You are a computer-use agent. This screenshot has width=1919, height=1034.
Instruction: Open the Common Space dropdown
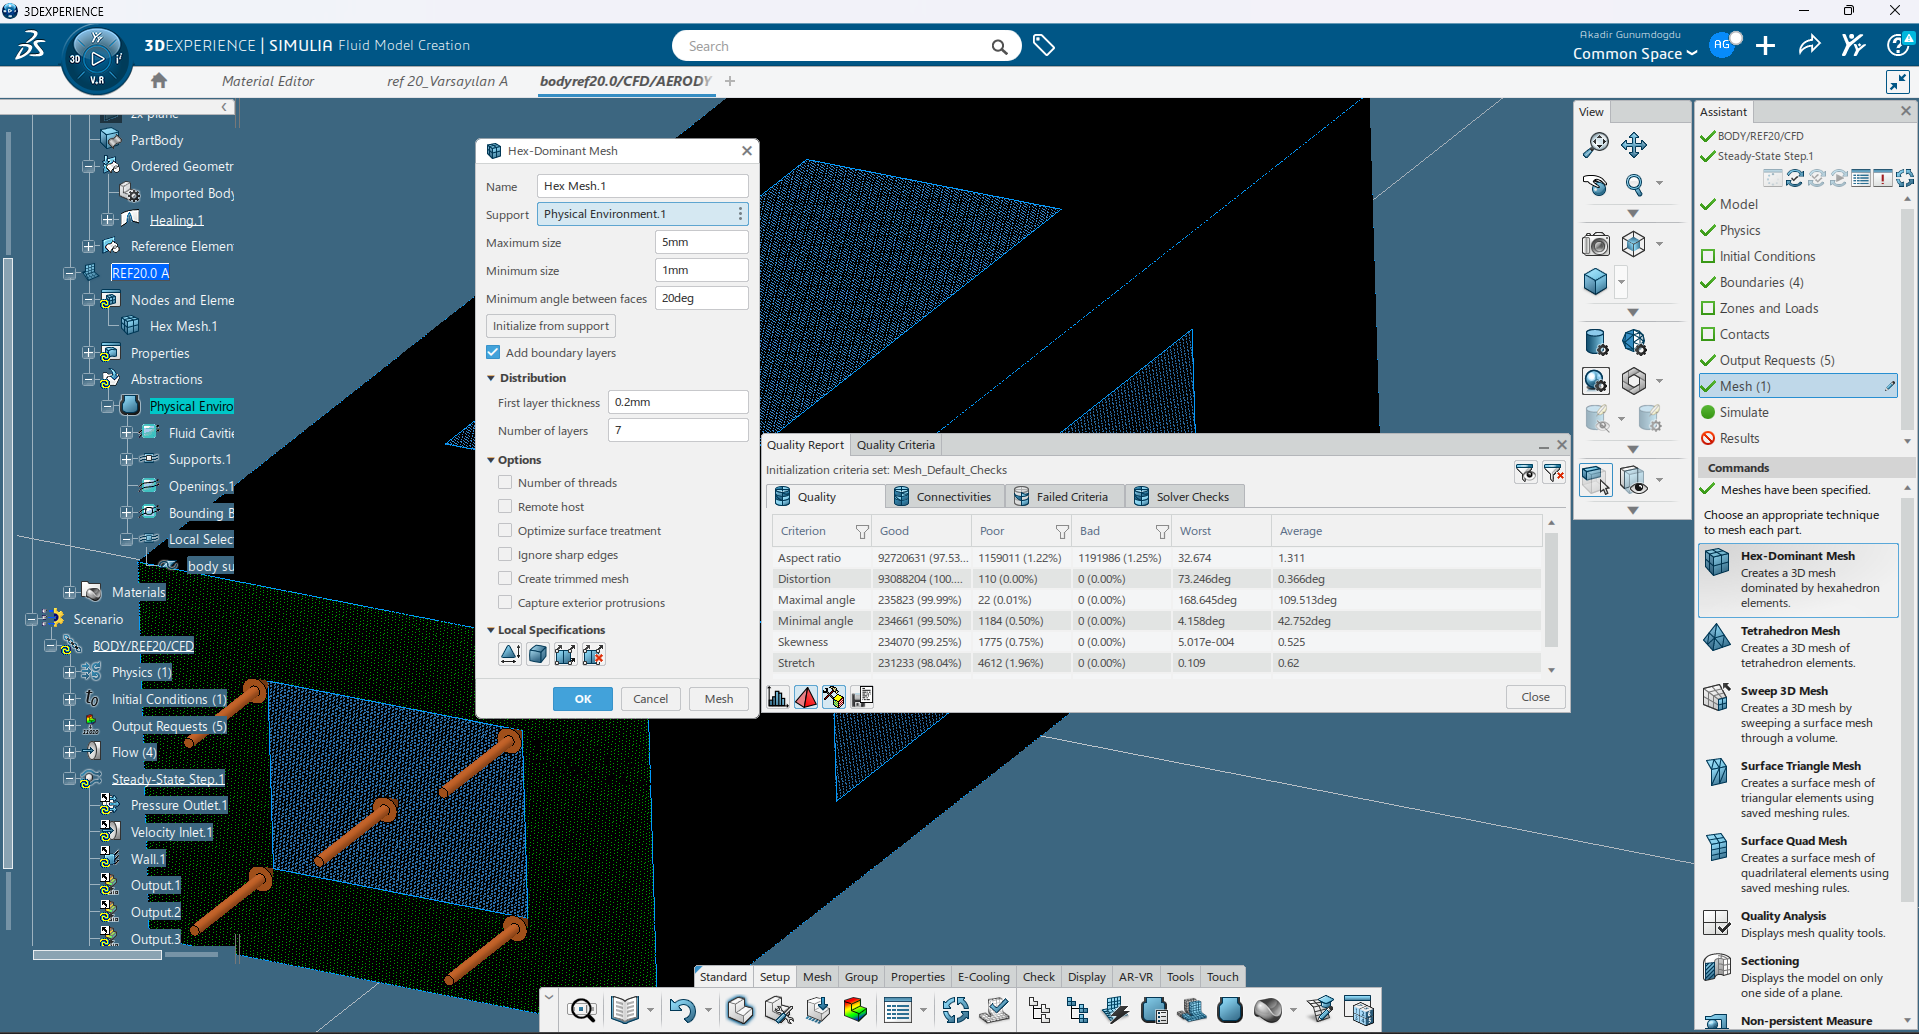pos(1635,54)
